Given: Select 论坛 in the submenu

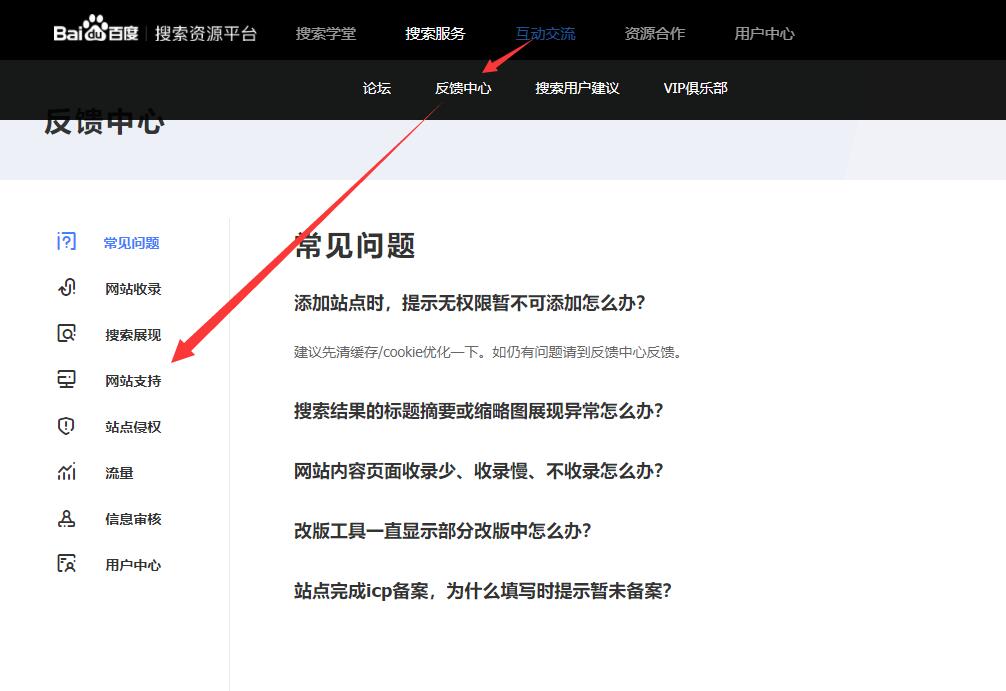Looking at the screenshot, I should click(377, 89).
